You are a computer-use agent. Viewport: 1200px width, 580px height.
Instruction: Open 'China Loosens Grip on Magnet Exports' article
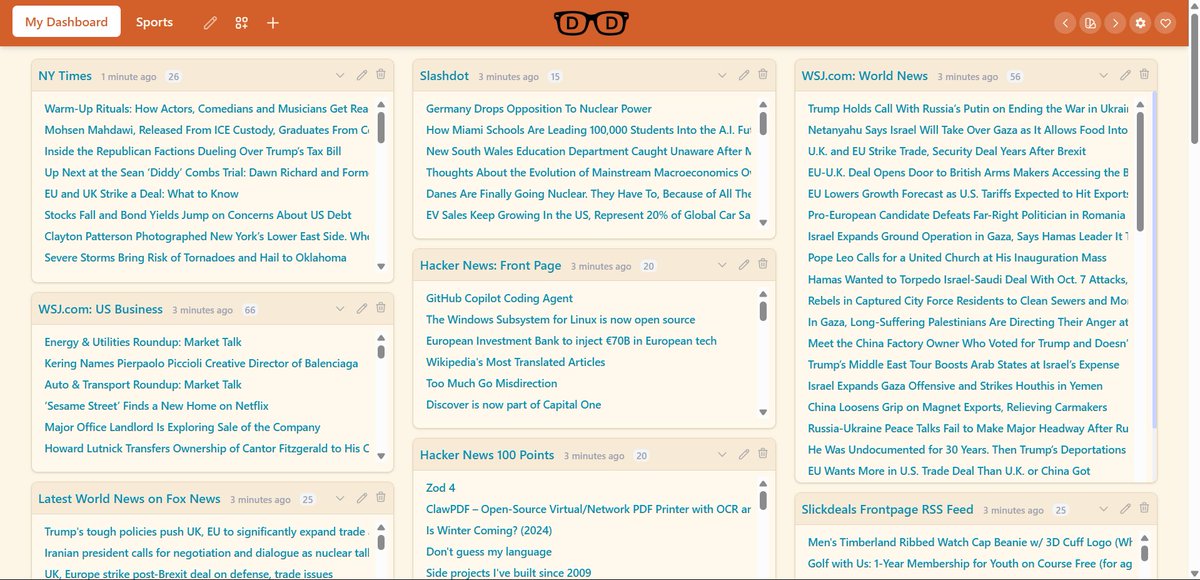point(957,407)
